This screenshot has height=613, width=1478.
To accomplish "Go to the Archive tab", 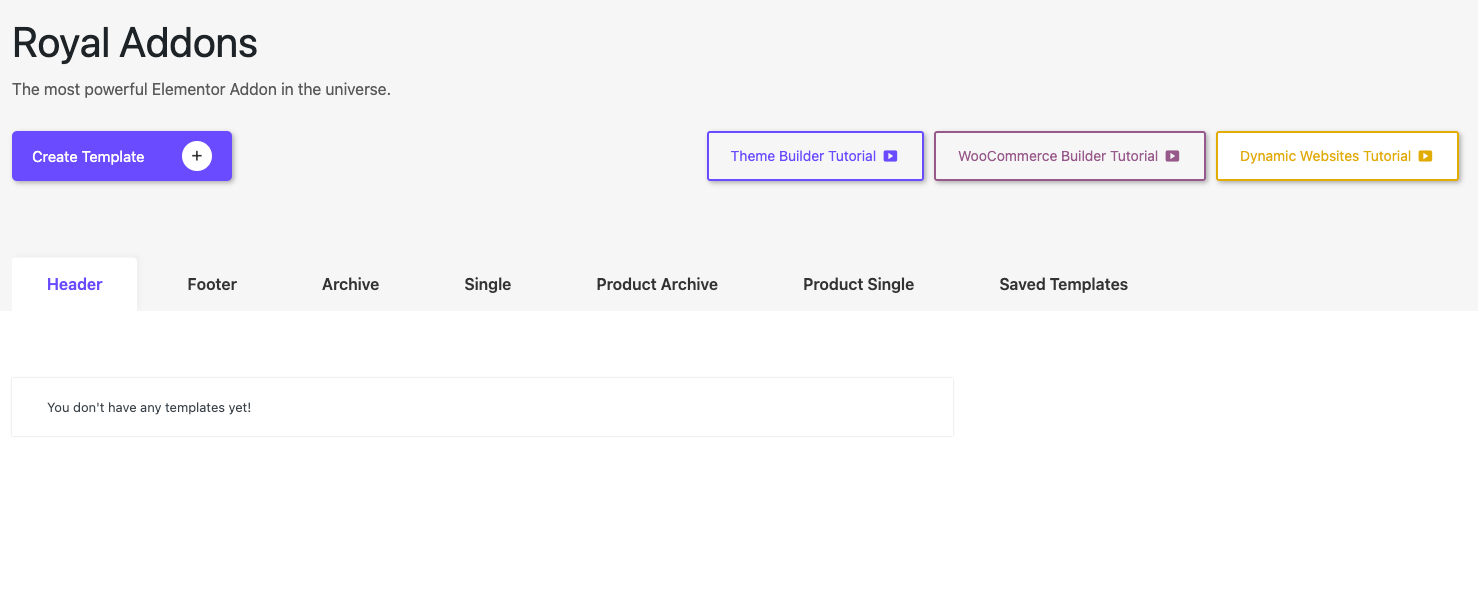I will (x=350, y=284).
